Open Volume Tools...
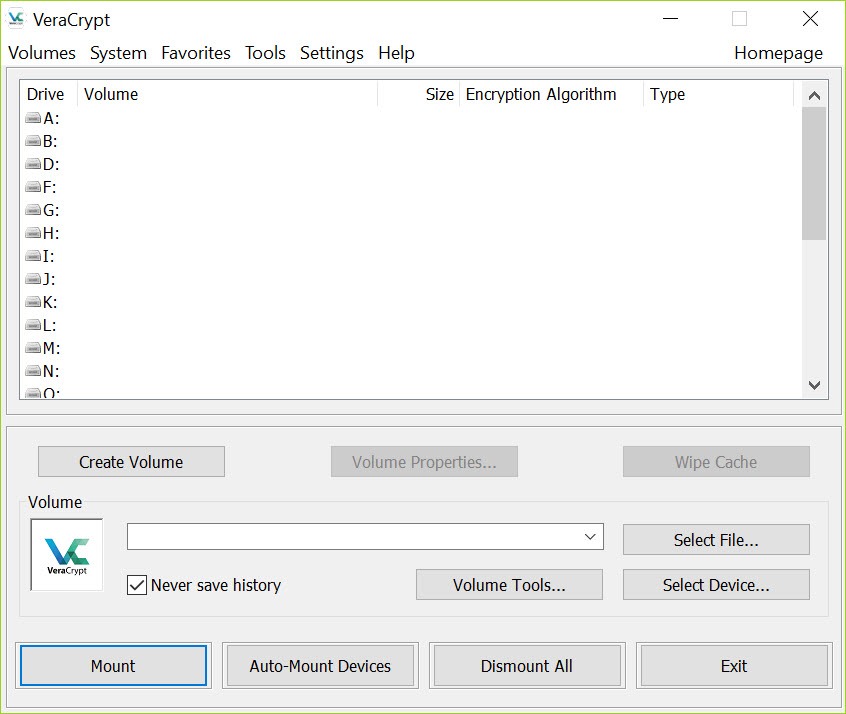Viewport: 846px width, 714px height. click(509, 585)
